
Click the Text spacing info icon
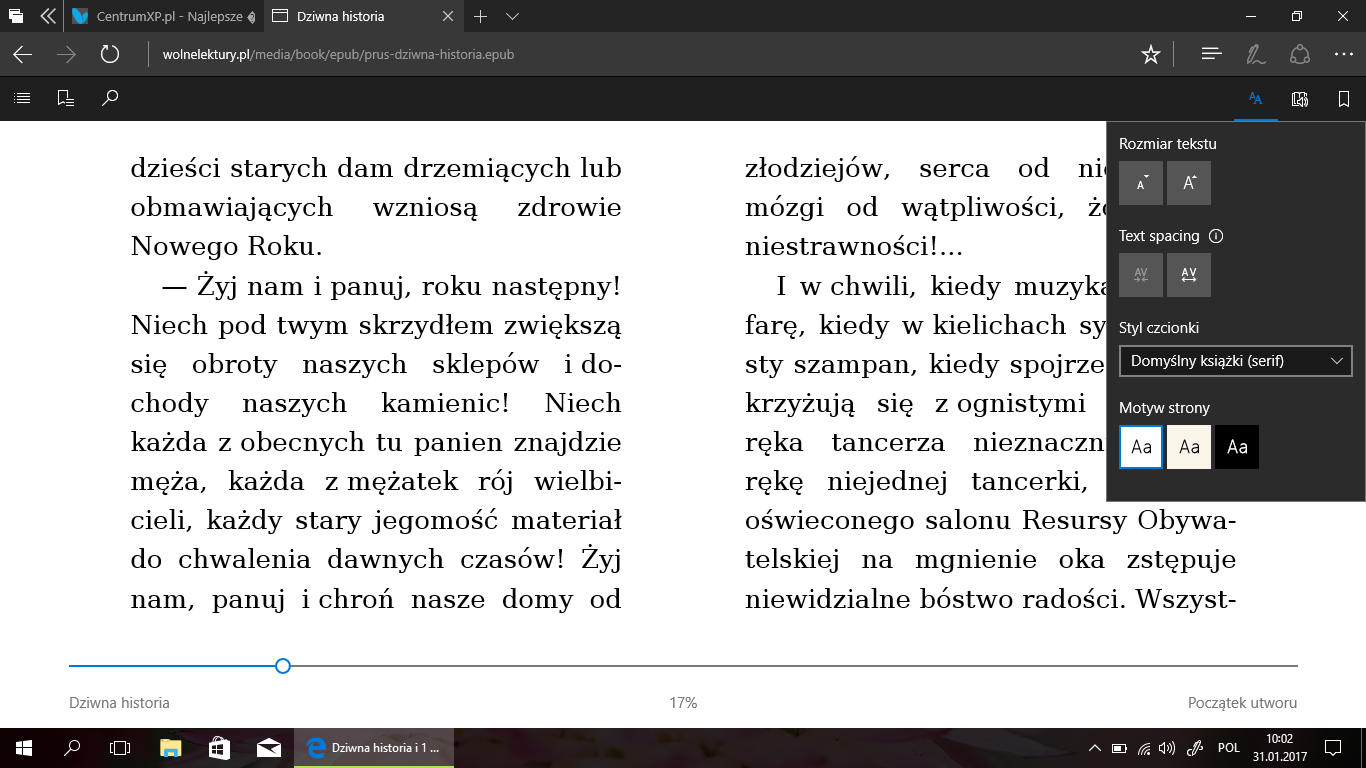[1216, 236]
